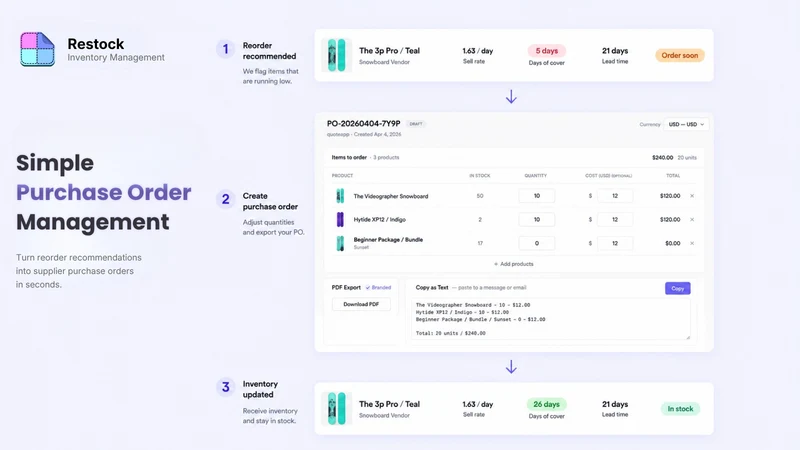This screenshot has height=450, width=800.
Task: Edit quantity field for Hytide XP12 / Indigo
Action: coord(536,219)
